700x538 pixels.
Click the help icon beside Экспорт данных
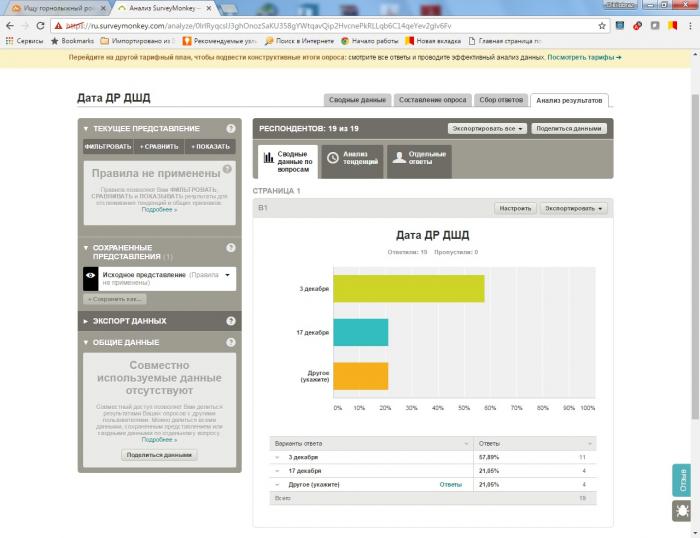(x=231, y=321)
